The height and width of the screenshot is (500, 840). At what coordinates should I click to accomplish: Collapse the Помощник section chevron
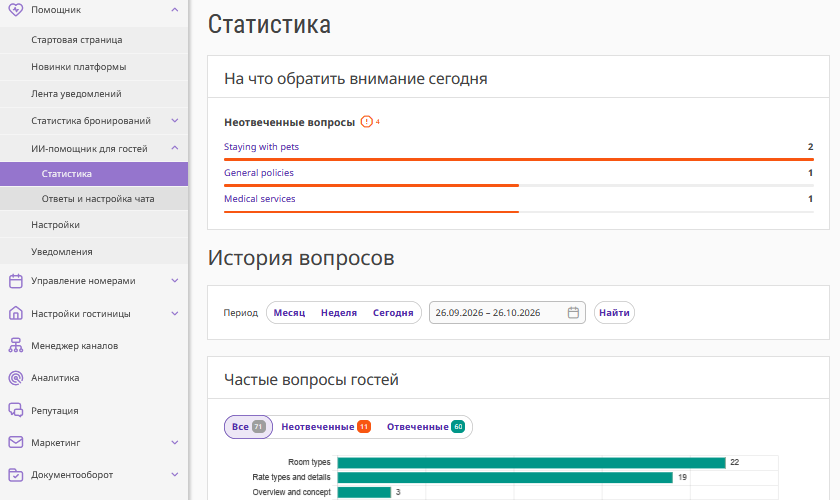175,10
